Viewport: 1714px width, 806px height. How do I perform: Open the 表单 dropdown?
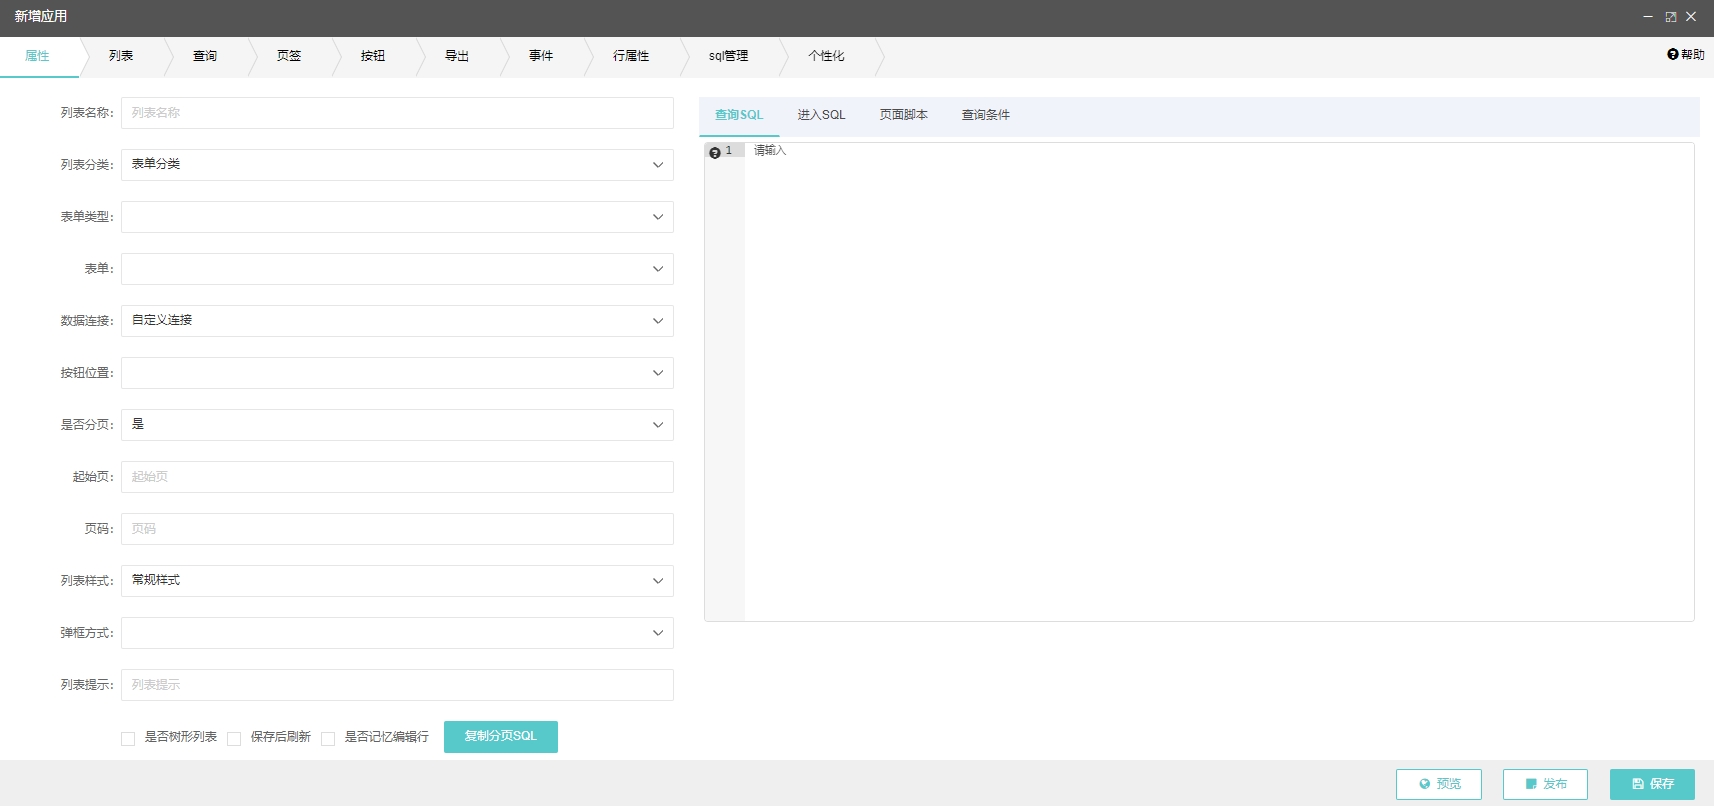397,269
